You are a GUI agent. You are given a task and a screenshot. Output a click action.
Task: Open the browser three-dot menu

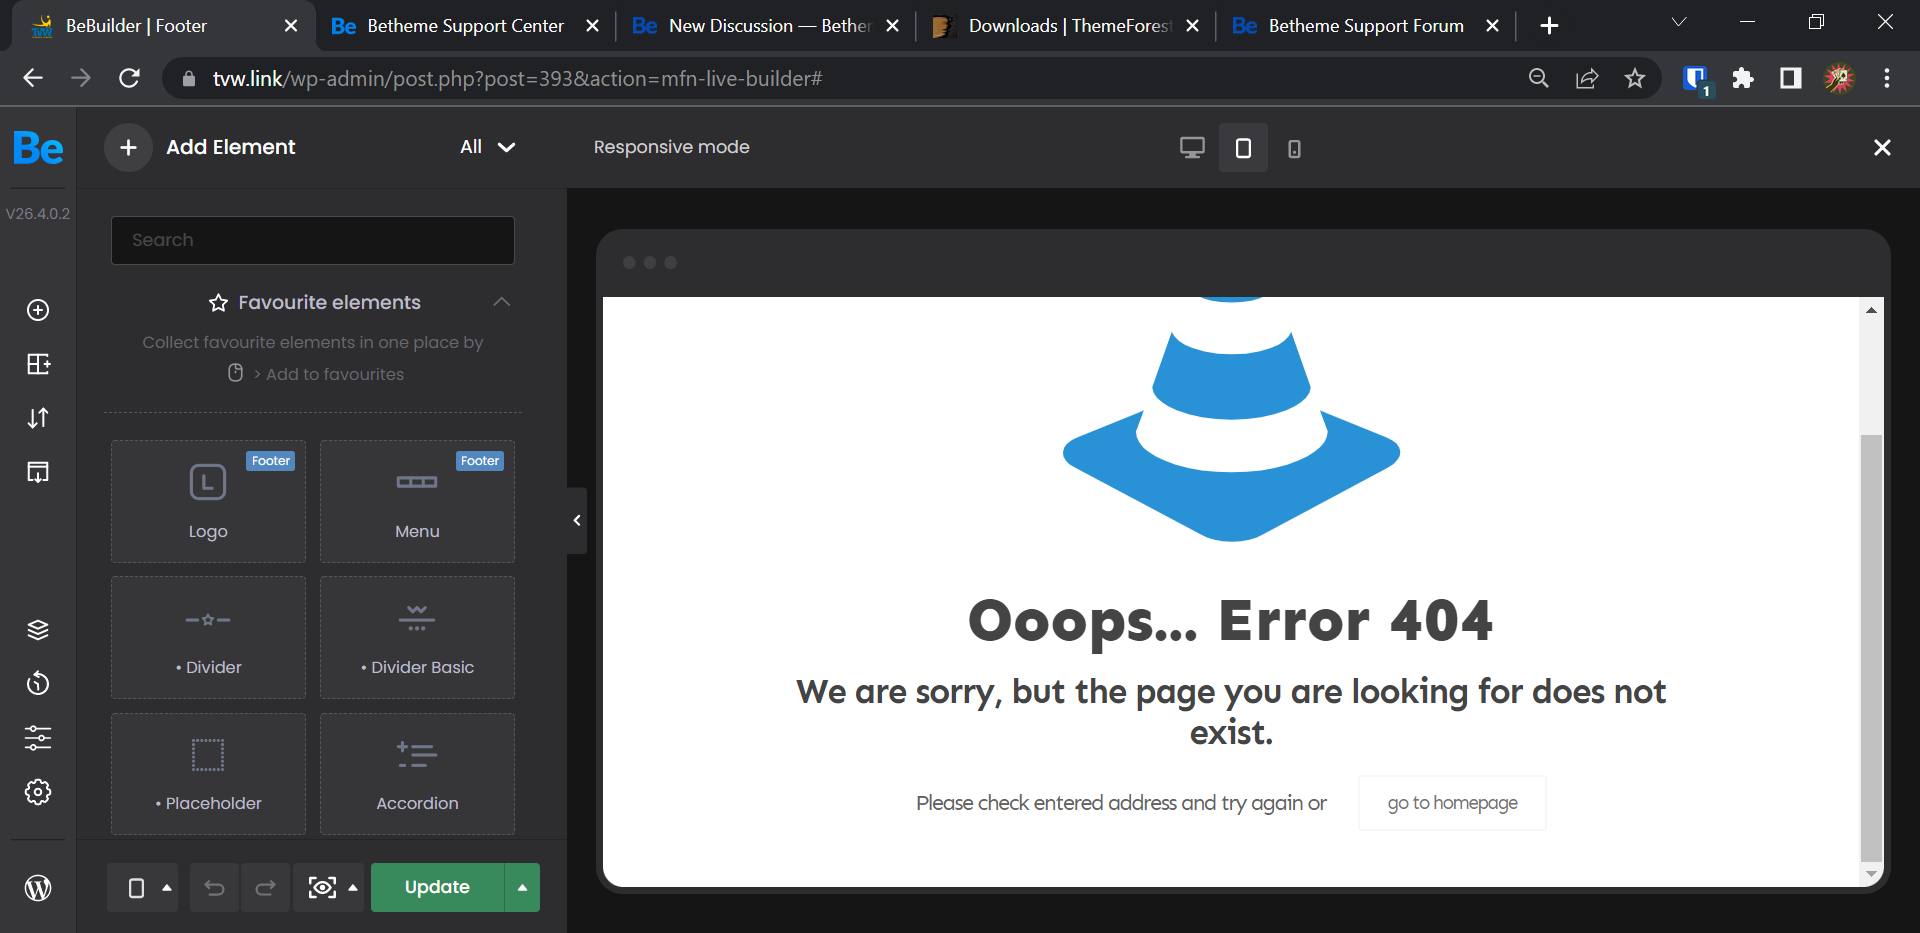click(1887, 78)
